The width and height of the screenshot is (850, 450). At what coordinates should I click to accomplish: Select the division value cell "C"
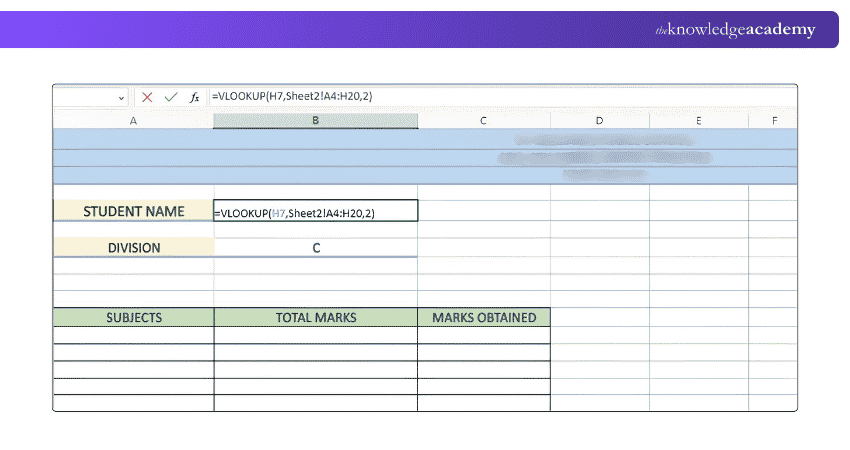pos(315,248)
